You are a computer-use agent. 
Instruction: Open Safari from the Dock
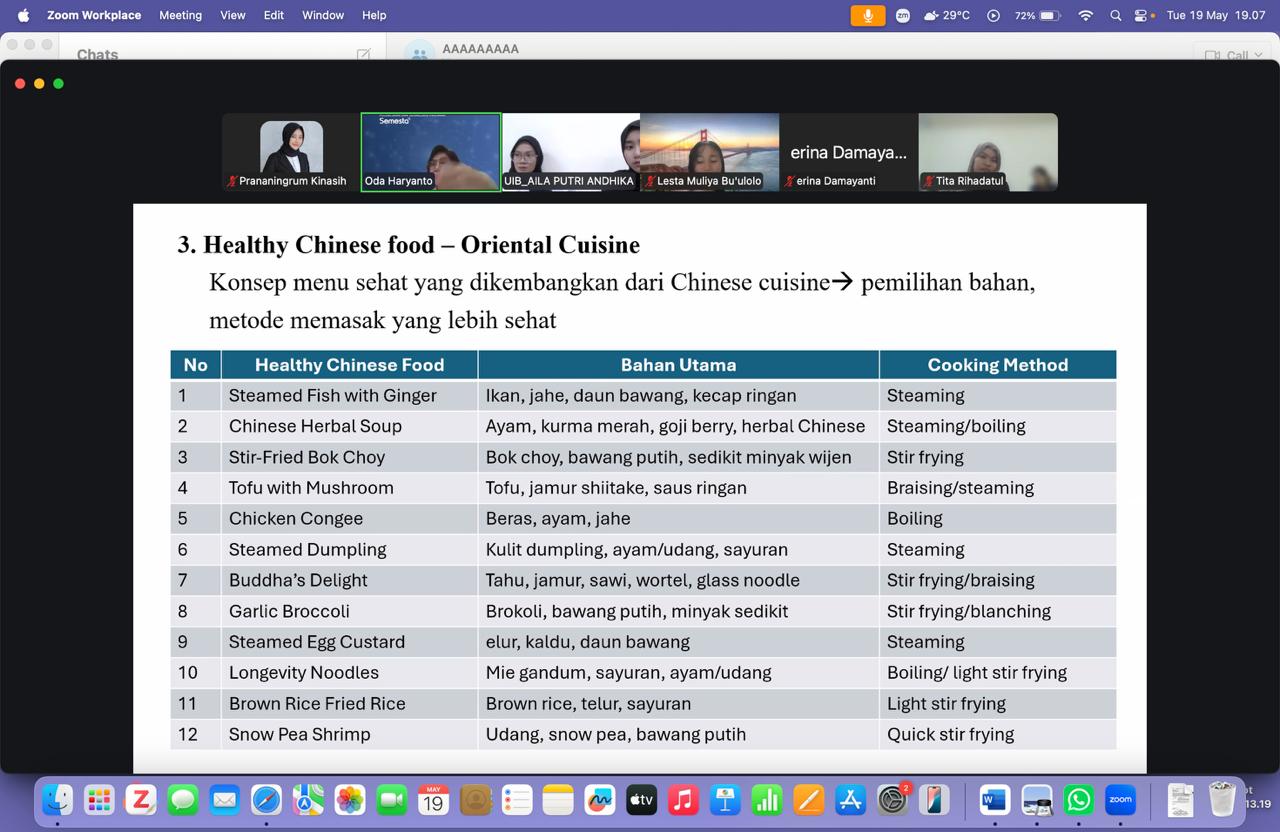tap(266, 800)
